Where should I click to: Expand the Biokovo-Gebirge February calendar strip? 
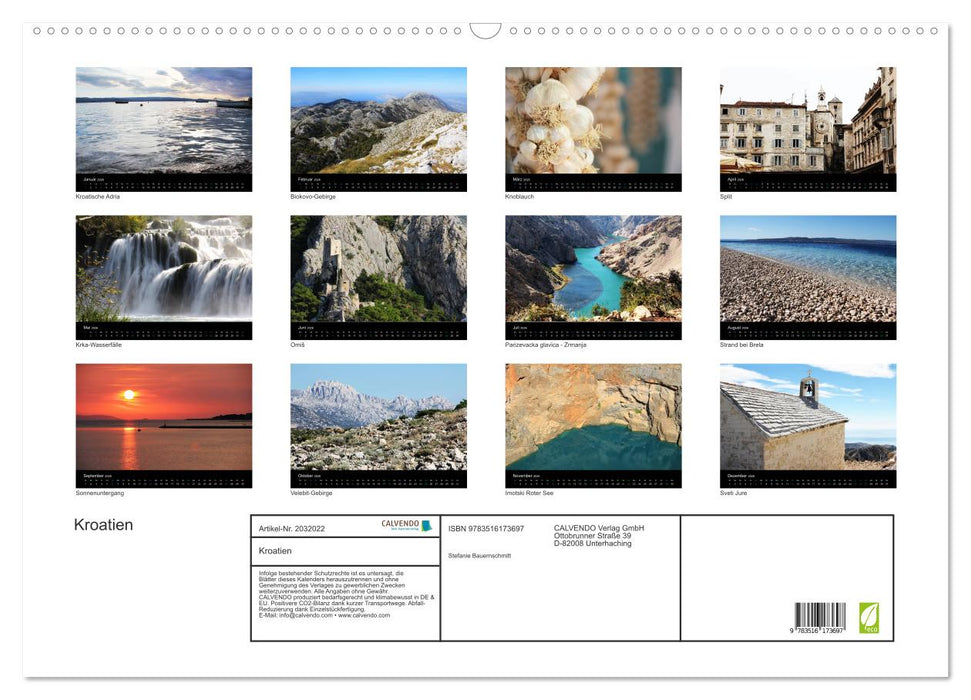point(378,183)
